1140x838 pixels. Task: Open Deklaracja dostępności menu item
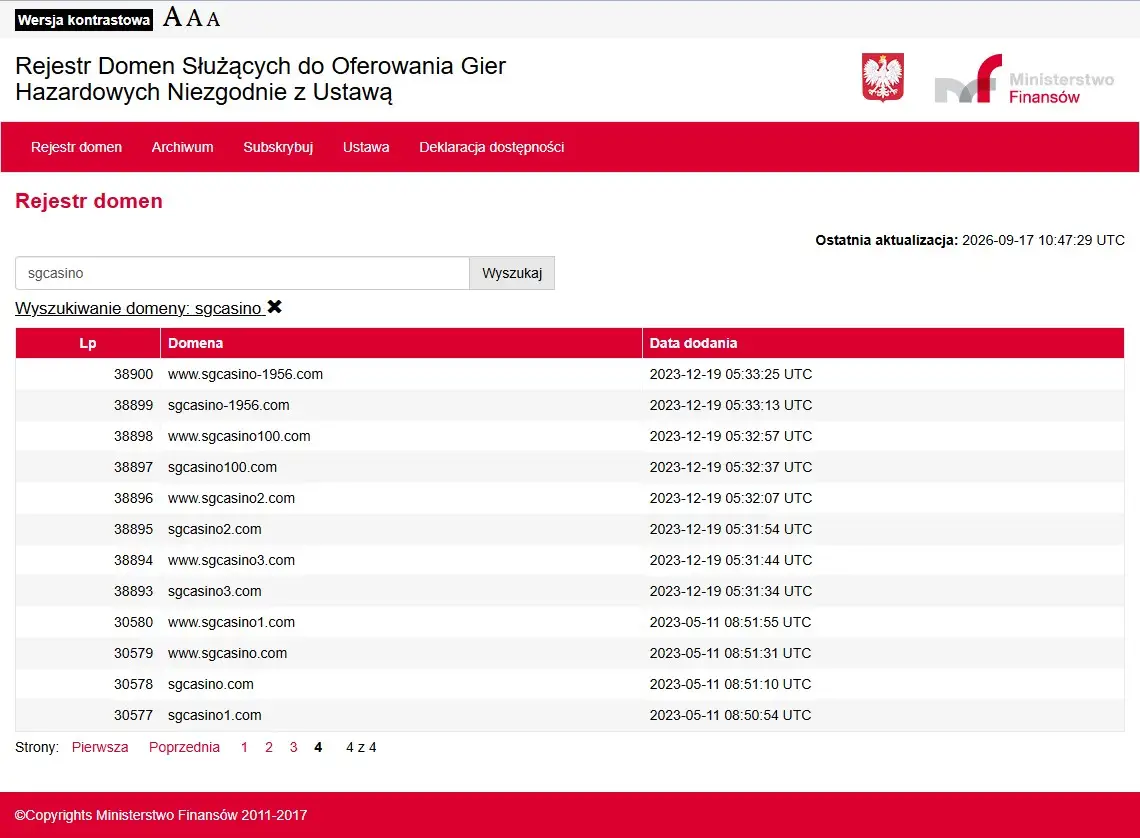pyautogui.click(x=491, y=147)
